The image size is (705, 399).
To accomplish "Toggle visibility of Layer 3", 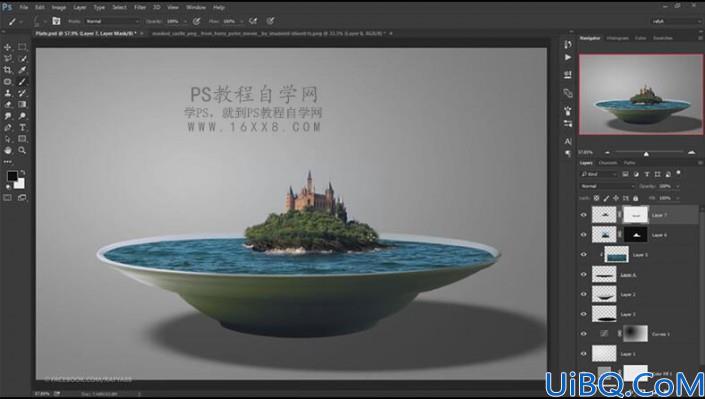I will click(x=584, y=314).
